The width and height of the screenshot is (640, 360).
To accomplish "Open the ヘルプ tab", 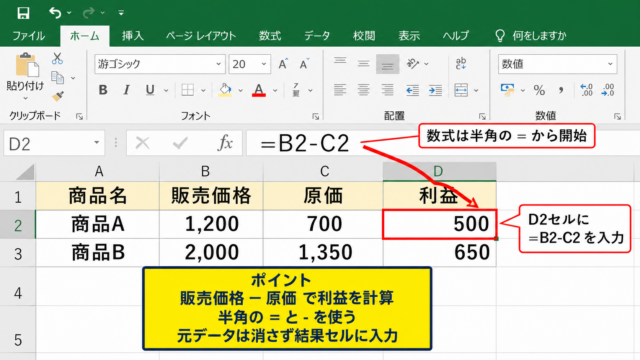I will pyautogui.click(x=456, y=36).
